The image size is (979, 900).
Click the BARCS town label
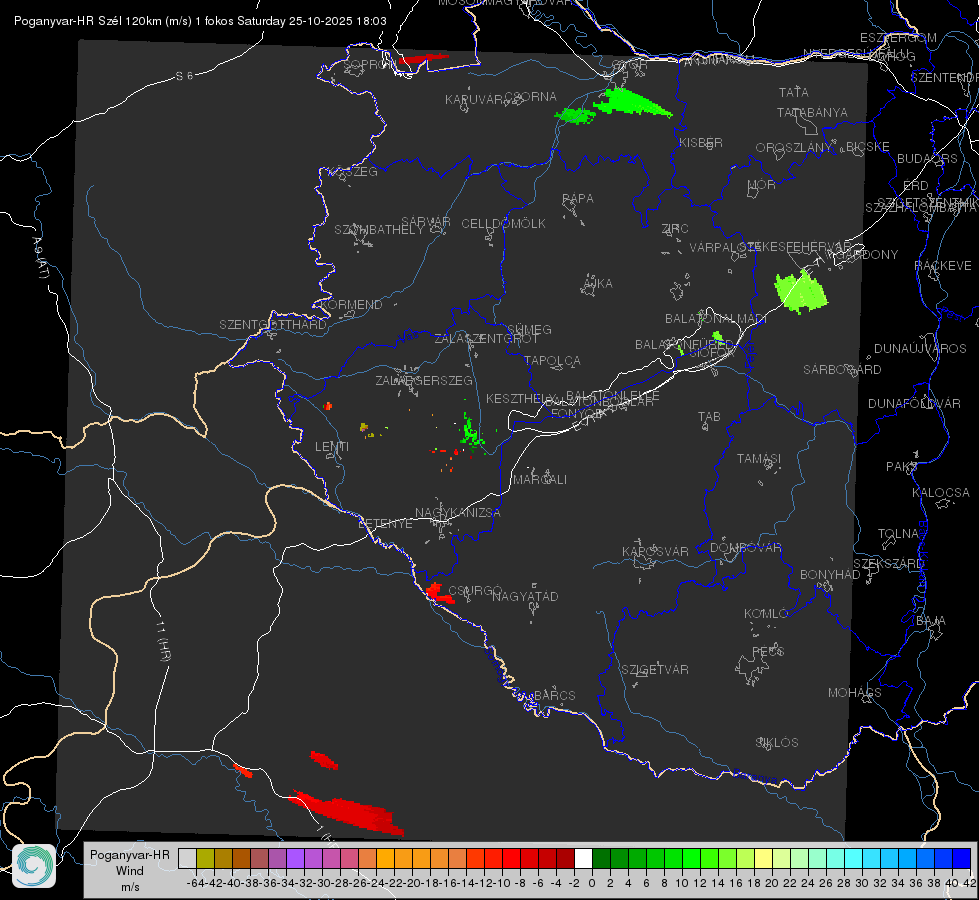[x=554, y=695]
